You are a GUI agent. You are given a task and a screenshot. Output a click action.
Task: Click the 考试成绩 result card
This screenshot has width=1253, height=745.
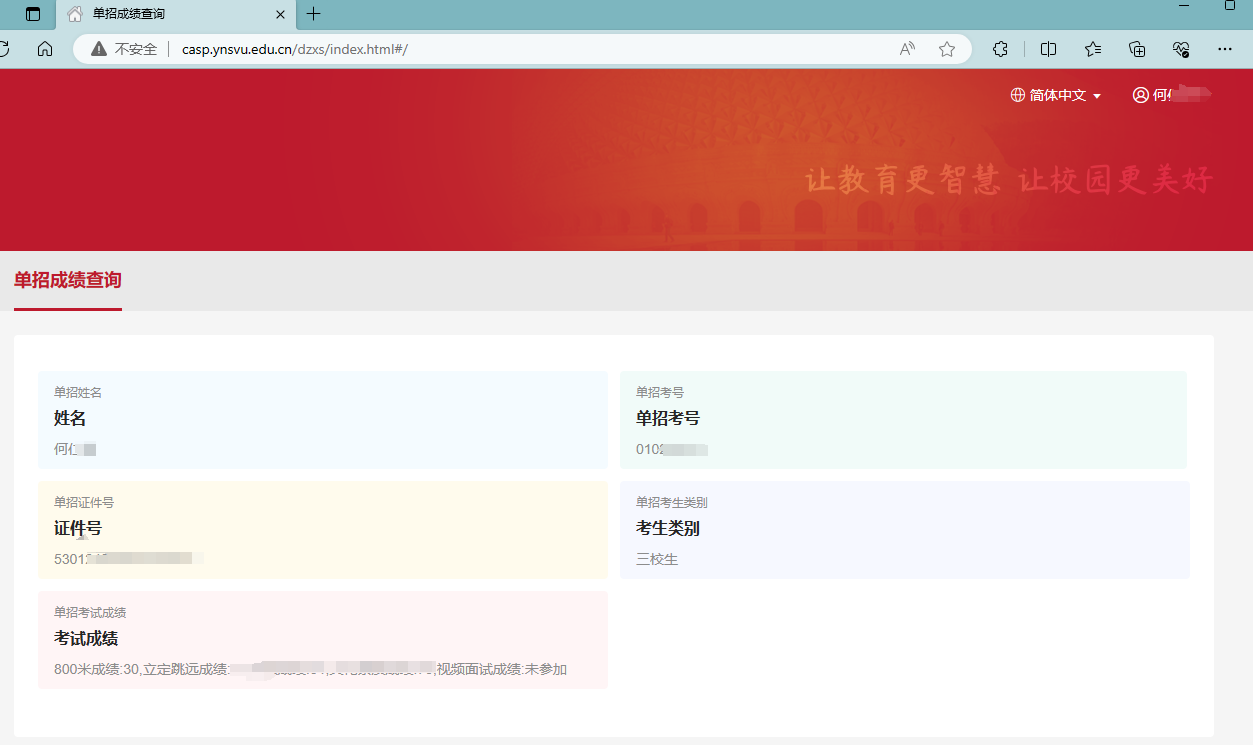(322, 639)
